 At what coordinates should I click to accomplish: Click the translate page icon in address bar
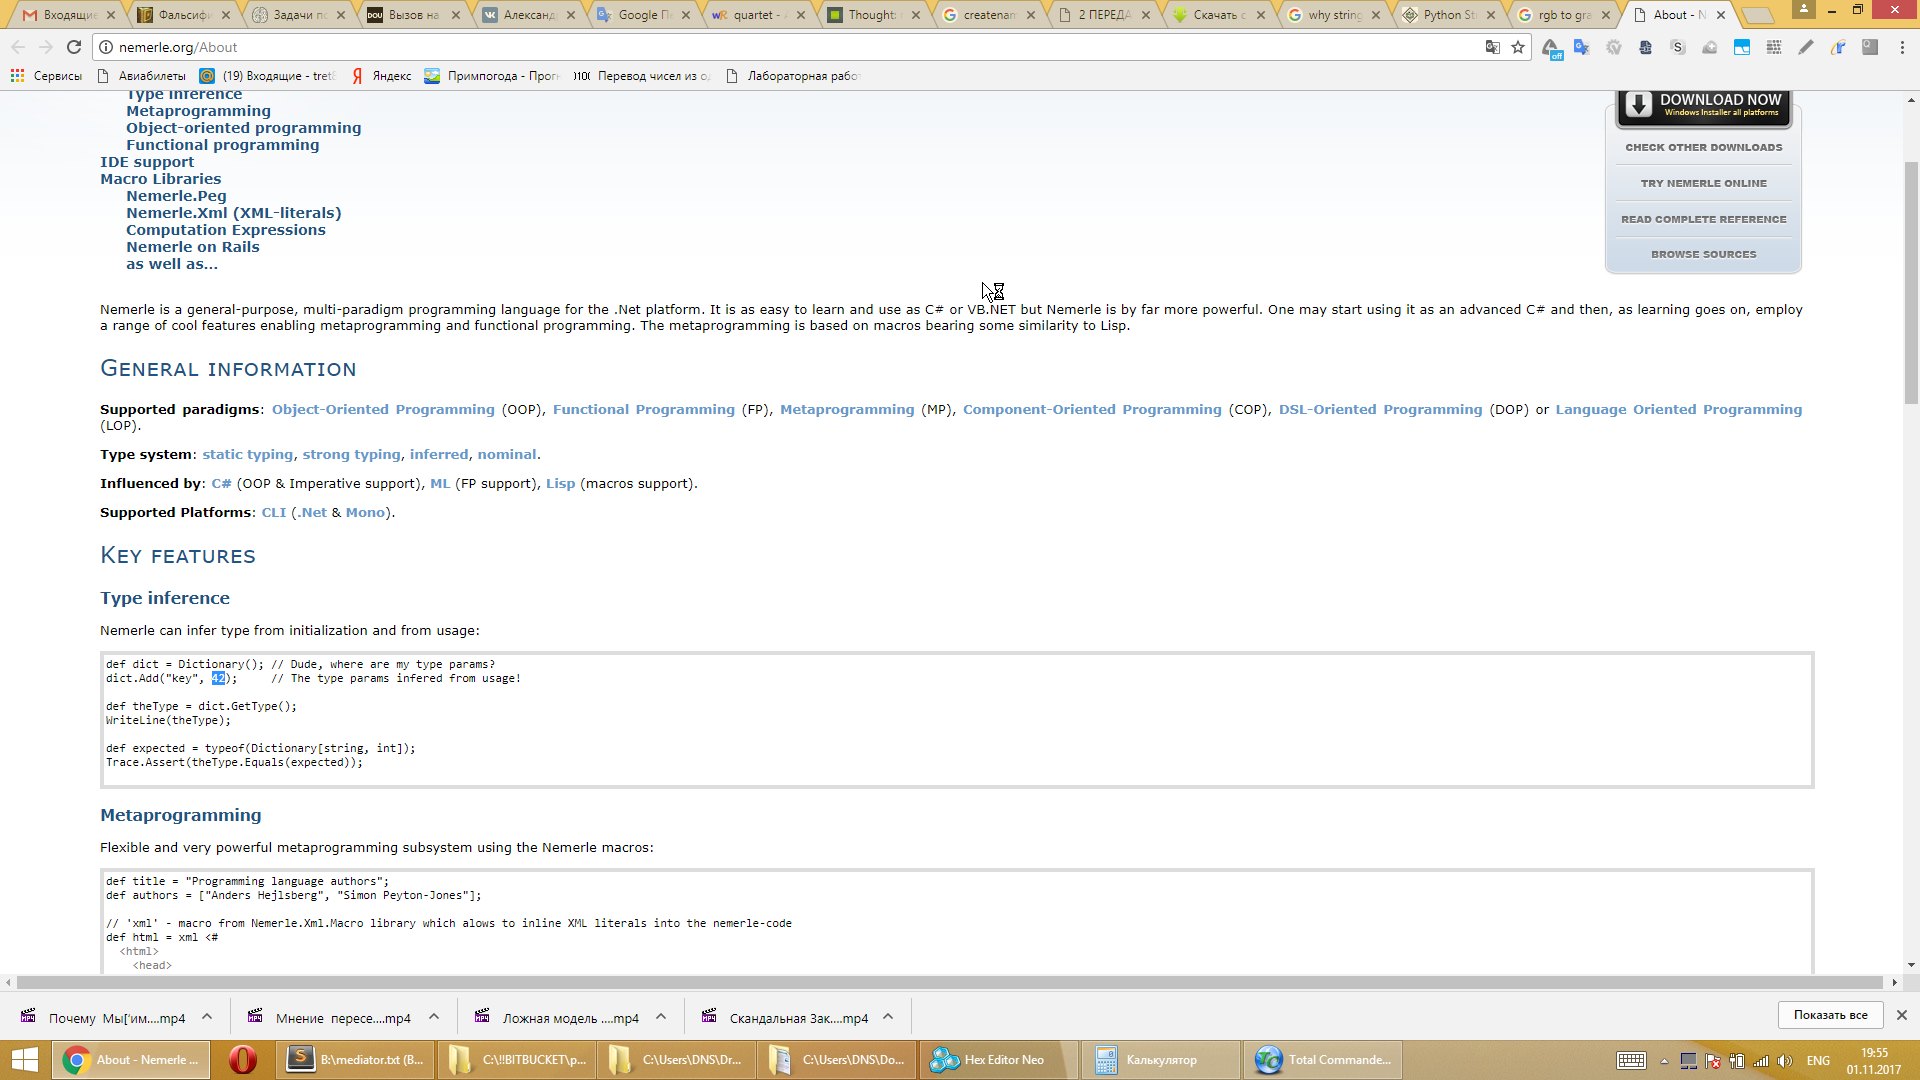coord(1492,47)
